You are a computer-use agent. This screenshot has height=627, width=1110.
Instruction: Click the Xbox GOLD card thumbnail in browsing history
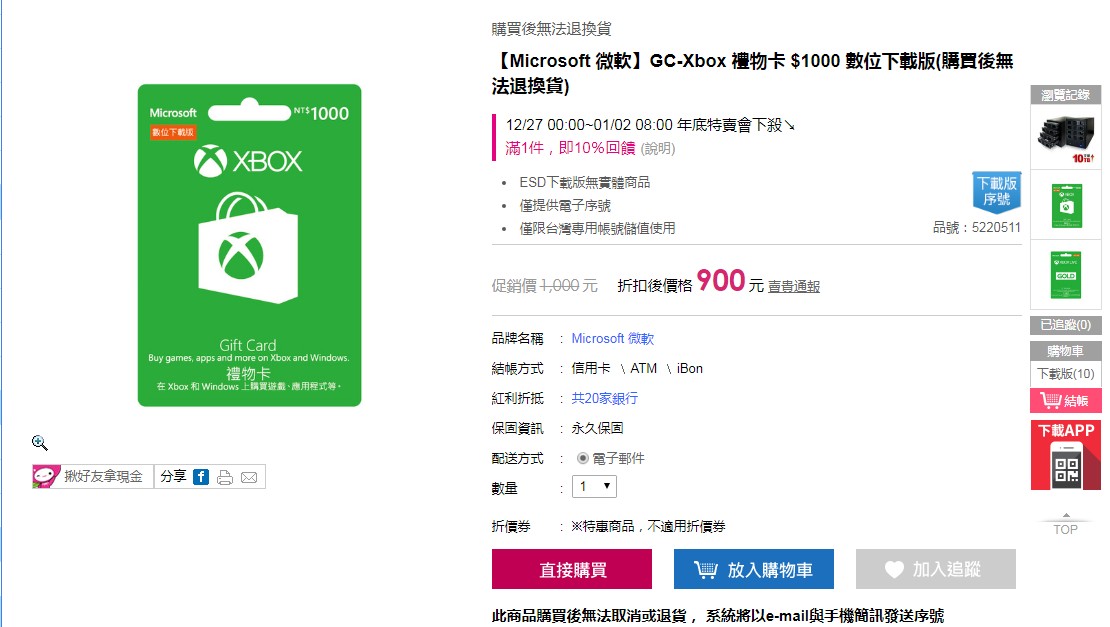pyautogui.click(x=1064, y=274)
